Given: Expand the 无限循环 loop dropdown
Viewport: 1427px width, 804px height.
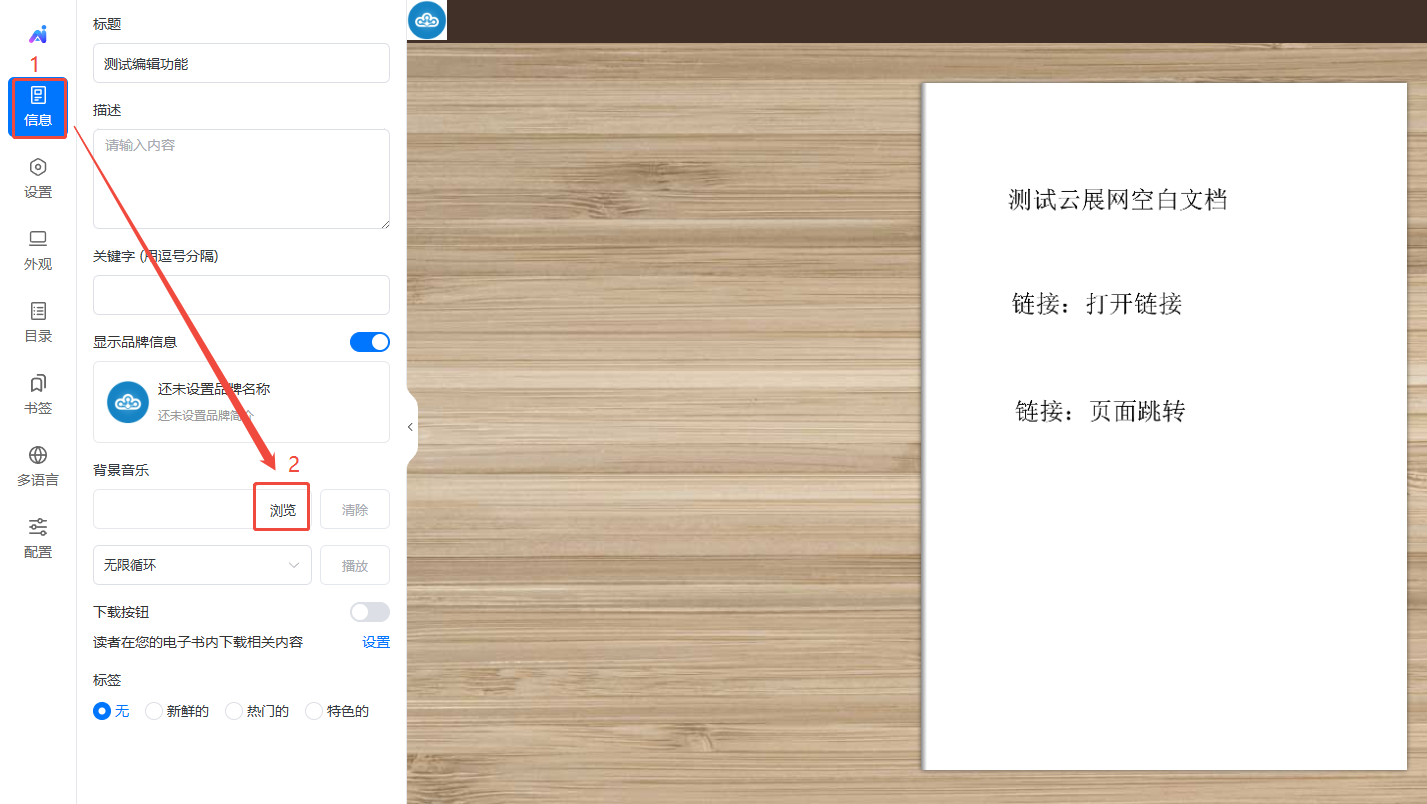Looking at the screenshot, I should pyautogui.click(x=202, y=565).
